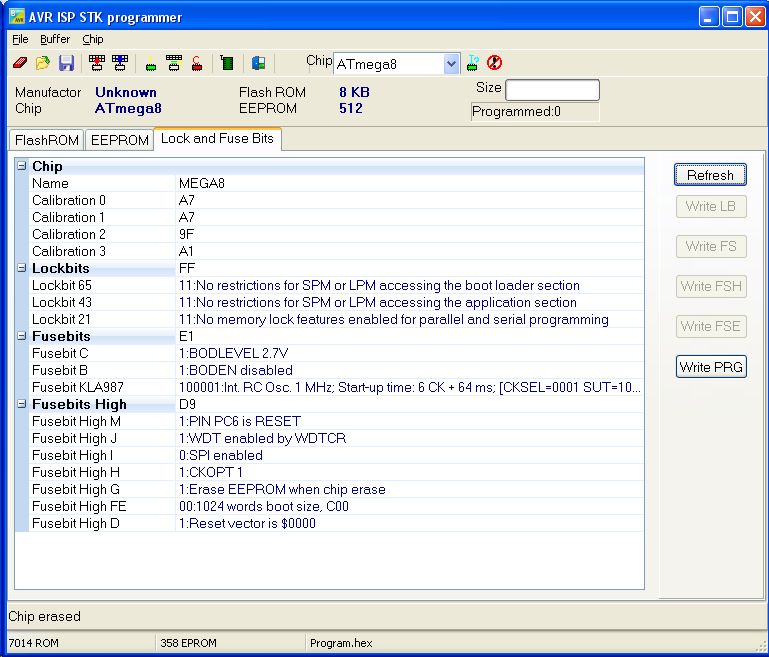
Task: Select the Lock and Fuse Bits tab
Action: (217, 139)
